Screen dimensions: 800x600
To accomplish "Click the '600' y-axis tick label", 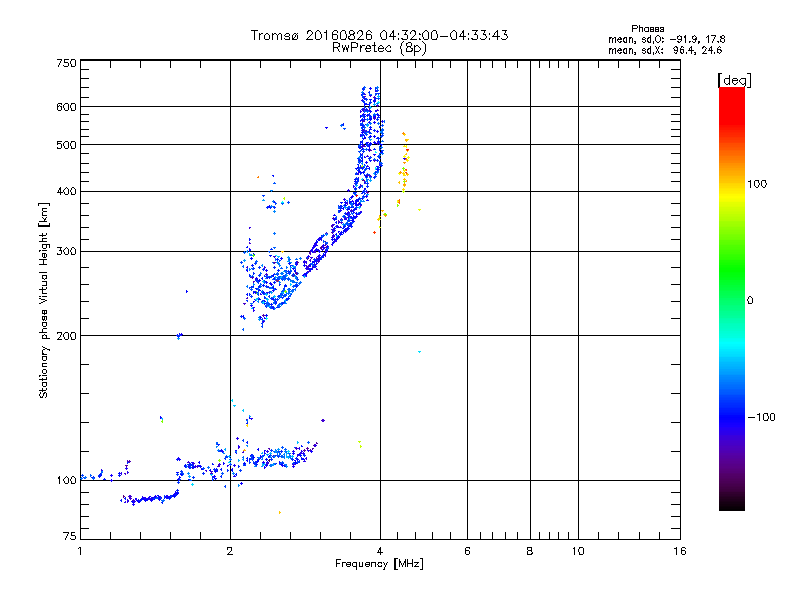I will (66, 107).
